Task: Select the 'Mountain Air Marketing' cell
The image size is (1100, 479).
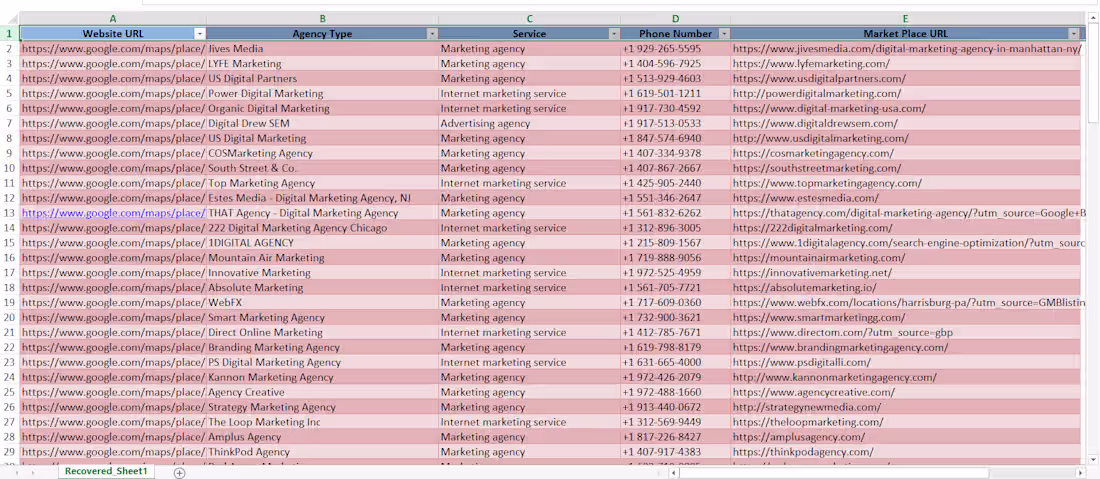Action: (322, 258)
